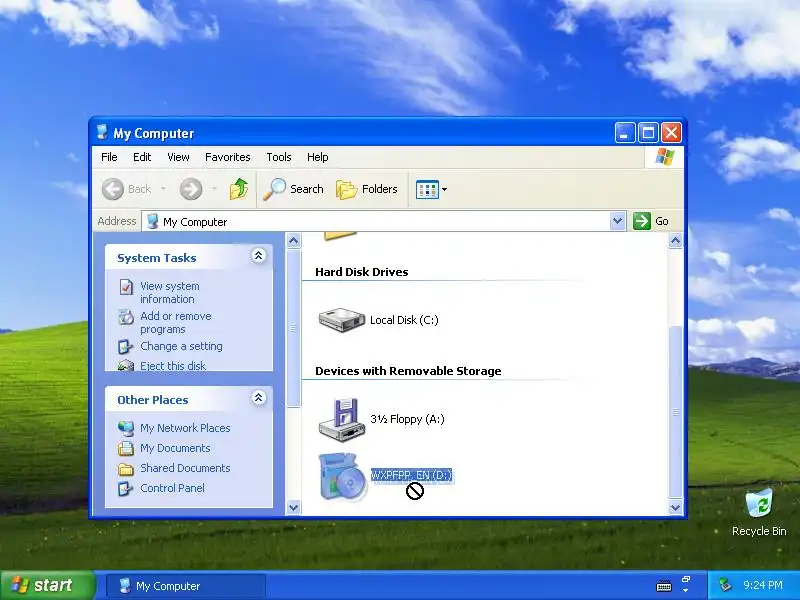Open the Help menu
The width and height of the screenshot is (800, 600).
[x=317, y=157]
